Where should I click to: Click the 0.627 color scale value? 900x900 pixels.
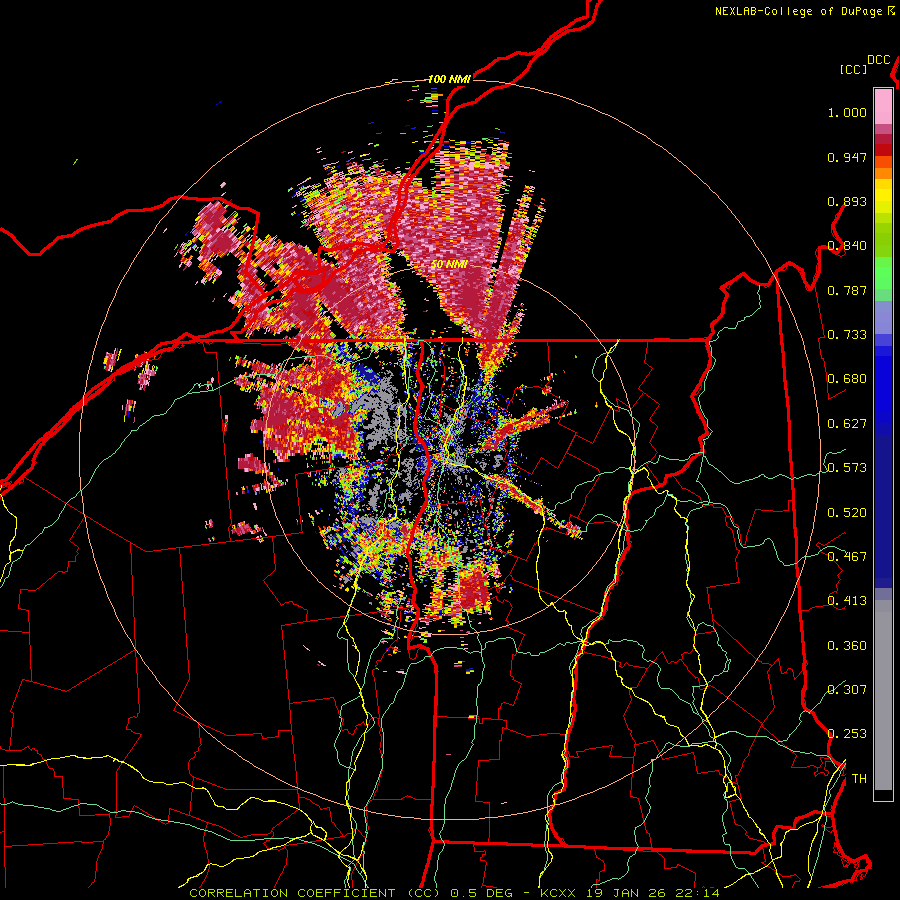[847, 424]
